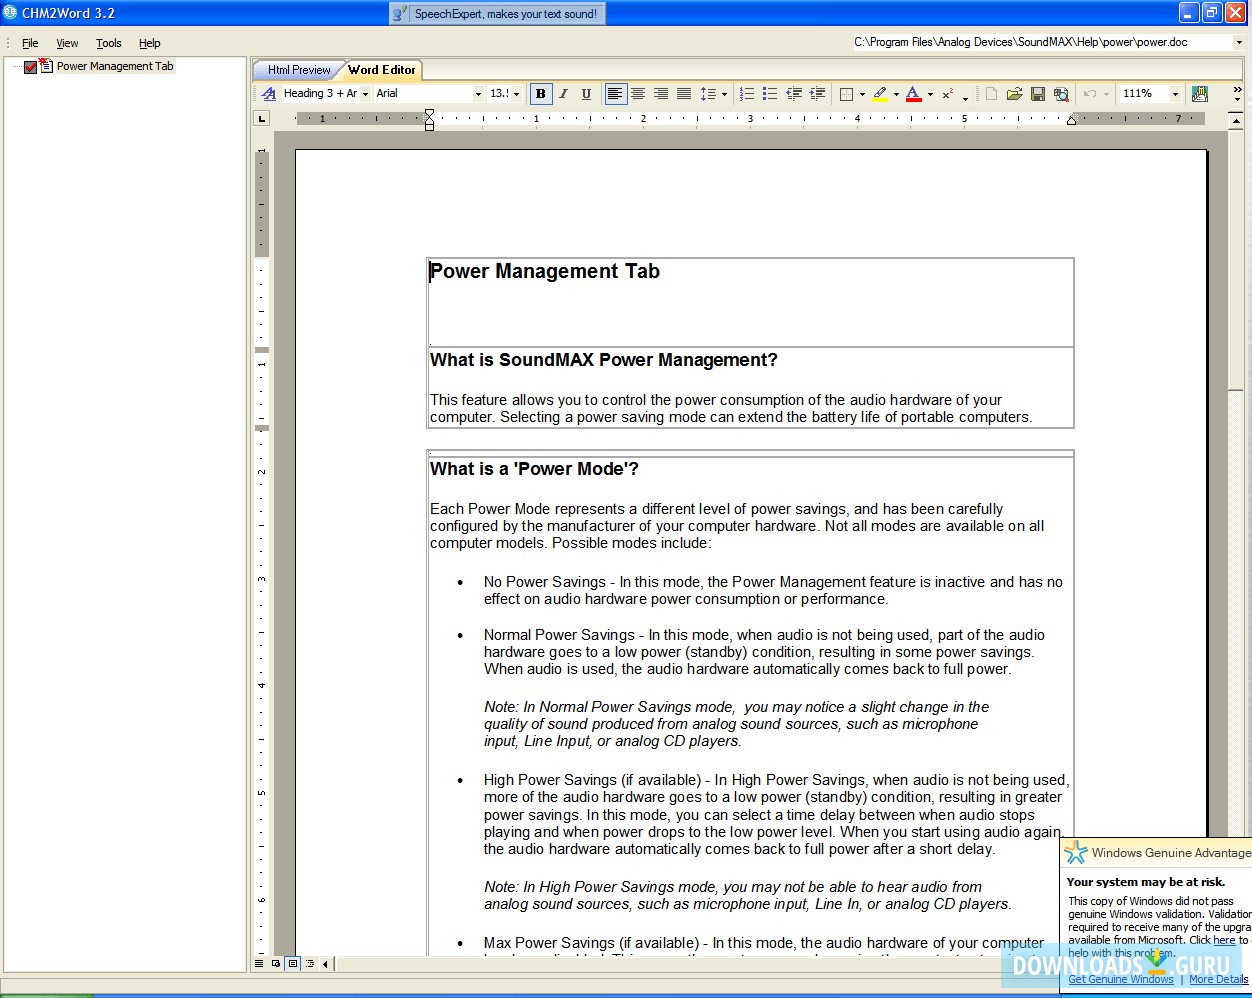Open the Tools menu
This screenshot has width=1252, height=998.
point(108,43)
